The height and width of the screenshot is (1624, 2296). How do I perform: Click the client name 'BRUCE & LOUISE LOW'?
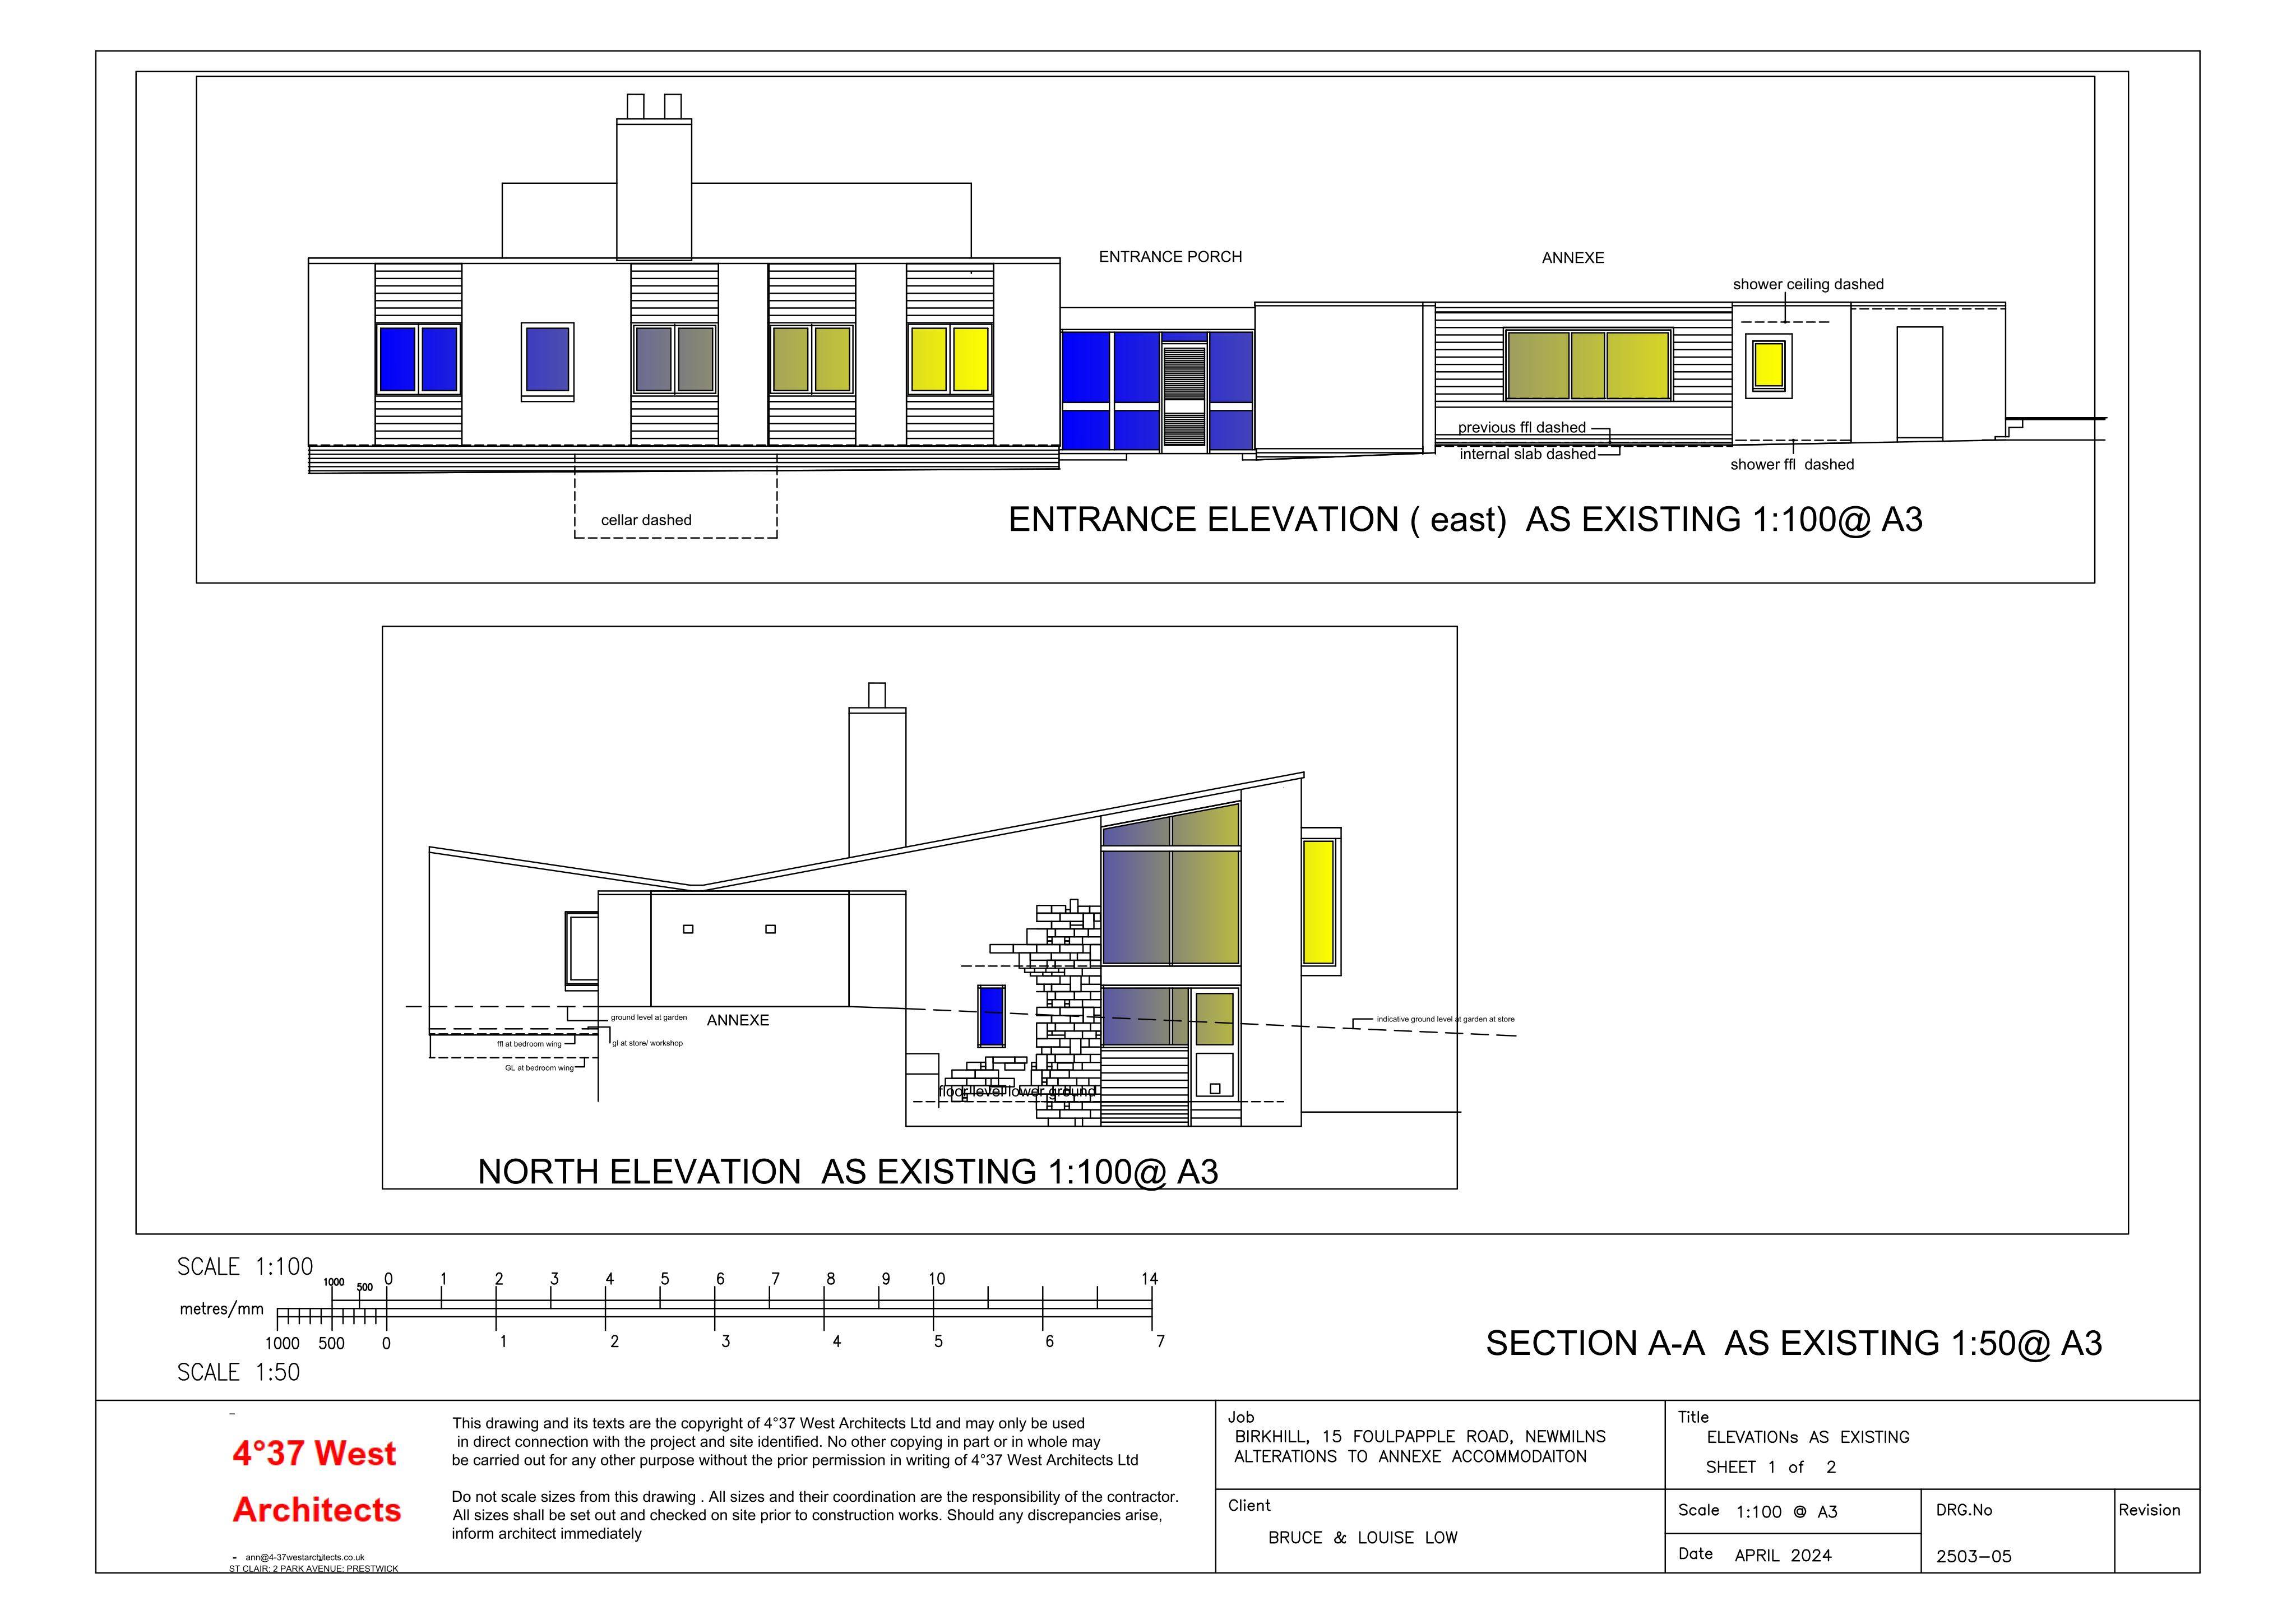(x=1363, y=1538)
